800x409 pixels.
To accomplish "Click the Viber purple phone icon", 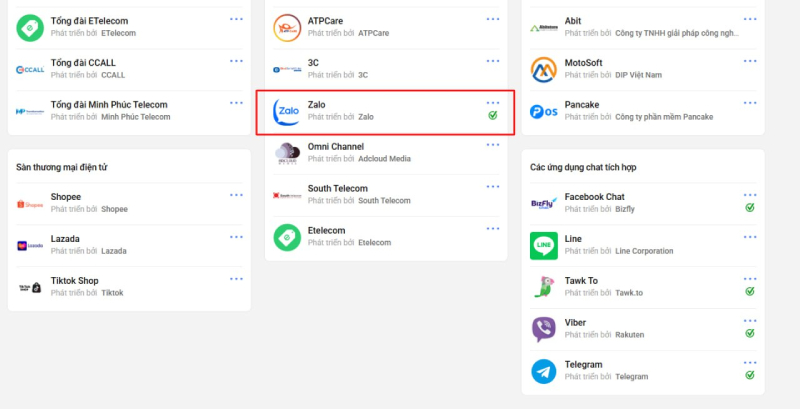I will pyautogui.click(x=544, y=329).
